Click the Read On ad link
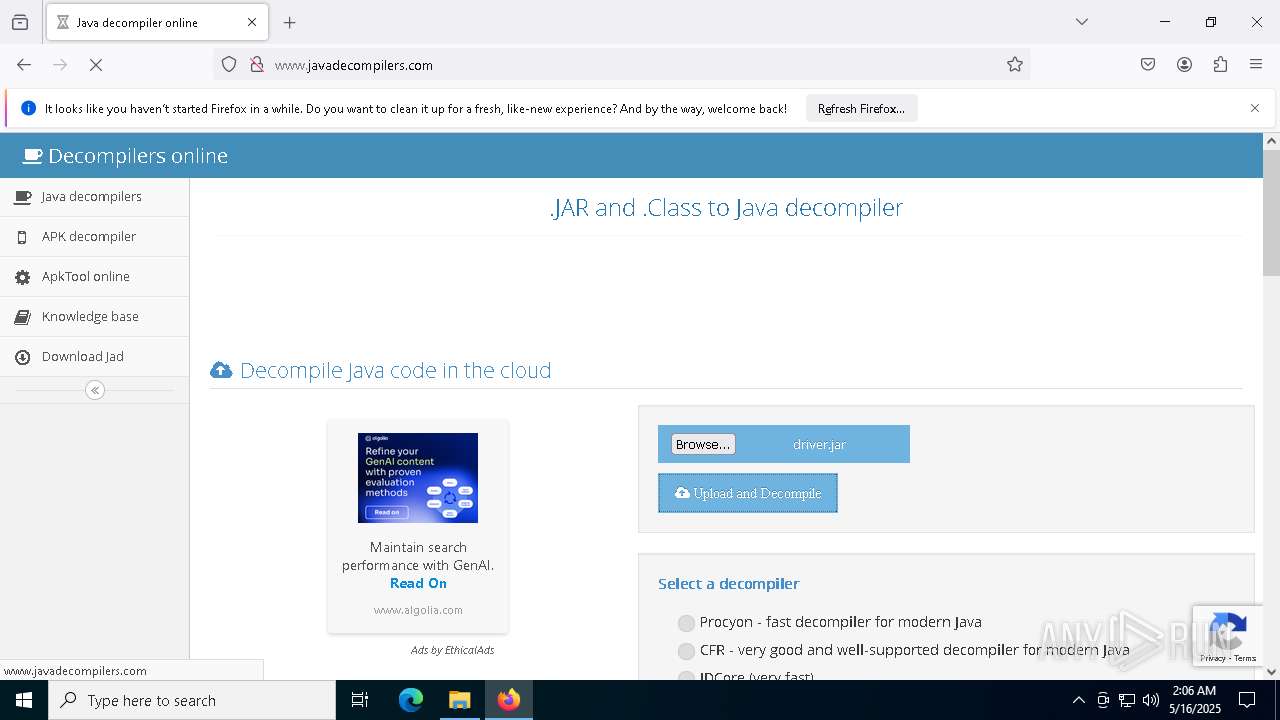1280x720 pixels. 418,583
